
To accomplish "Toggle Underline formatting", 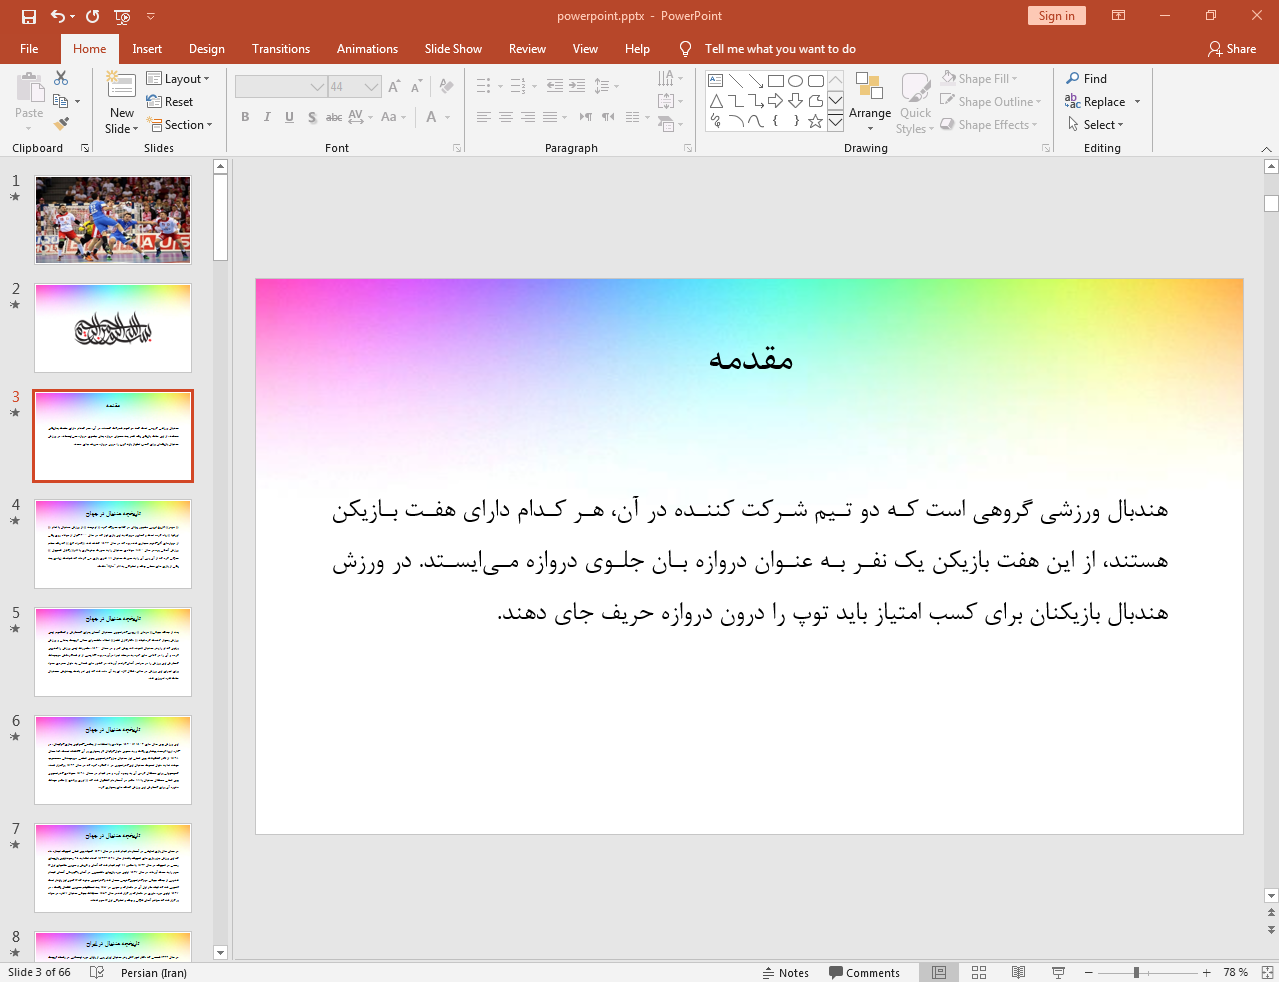I will click(x=289, y=117).
